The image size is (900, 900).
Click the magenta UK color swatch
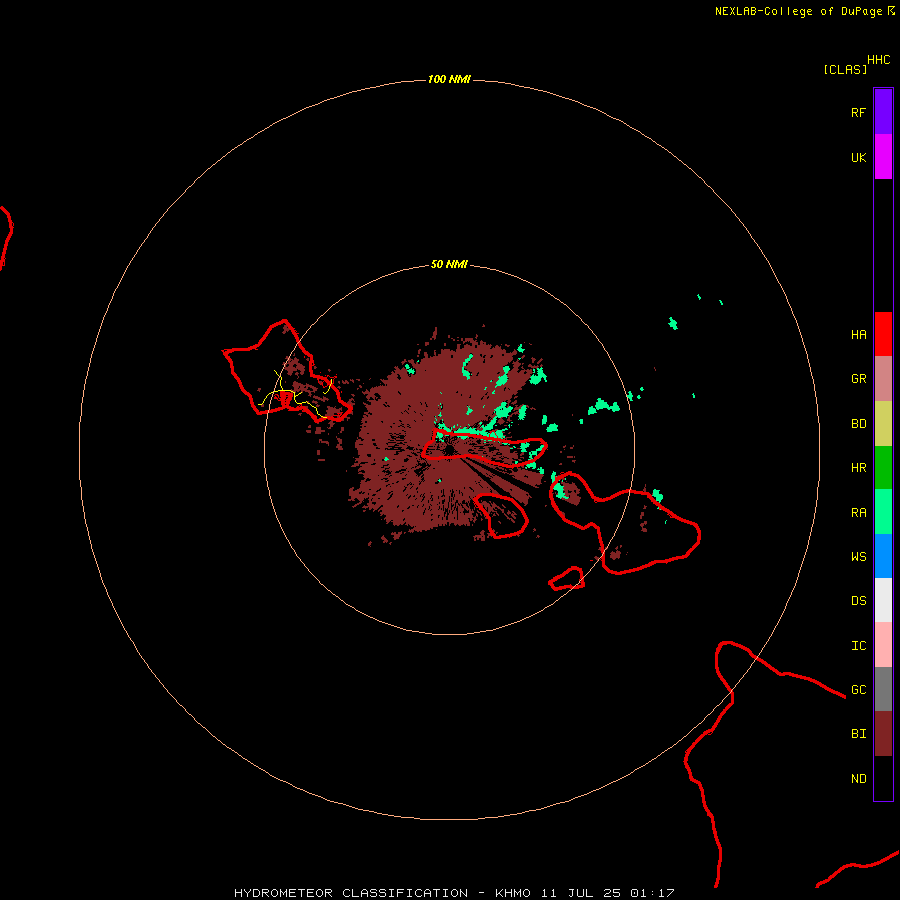point(883,157)
